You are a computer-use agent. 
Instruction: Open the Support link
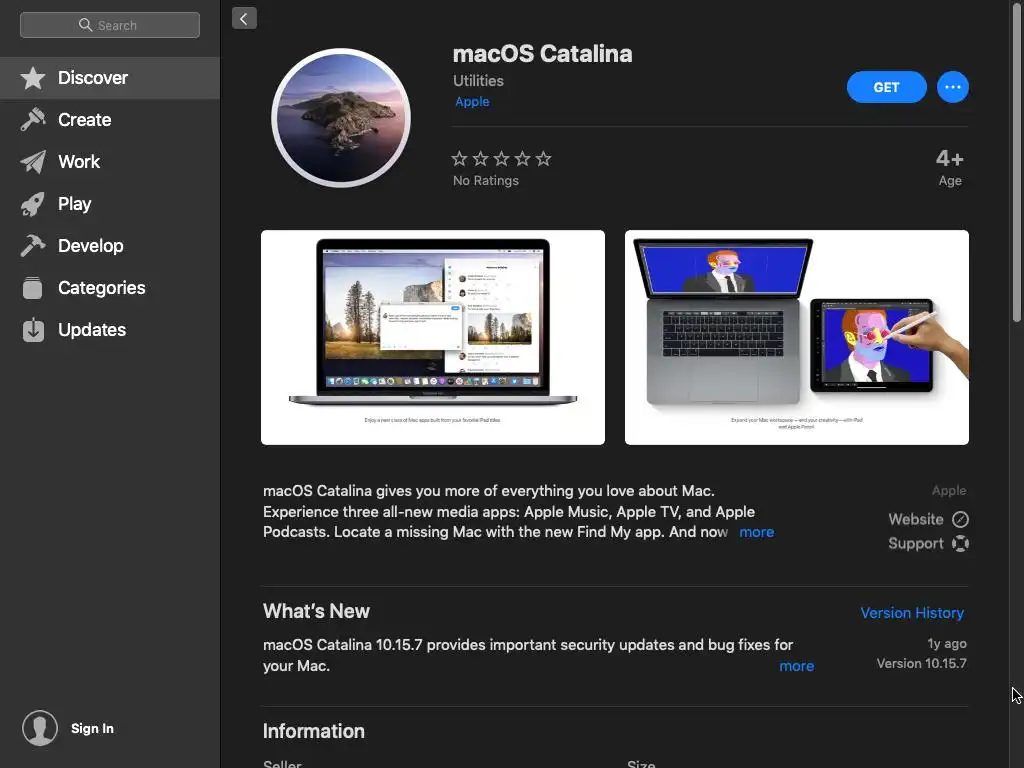coord(928,543)
